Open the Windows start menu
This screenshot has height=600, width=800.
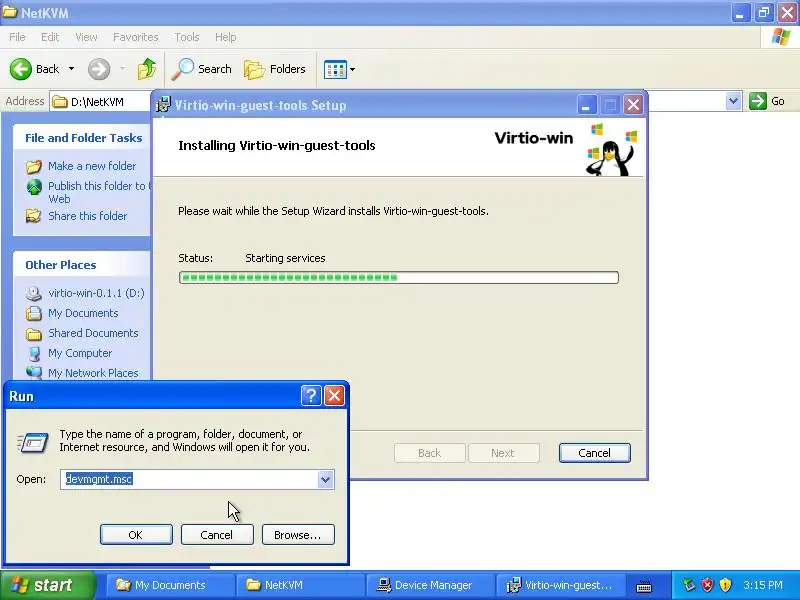[x=47, y=585]
